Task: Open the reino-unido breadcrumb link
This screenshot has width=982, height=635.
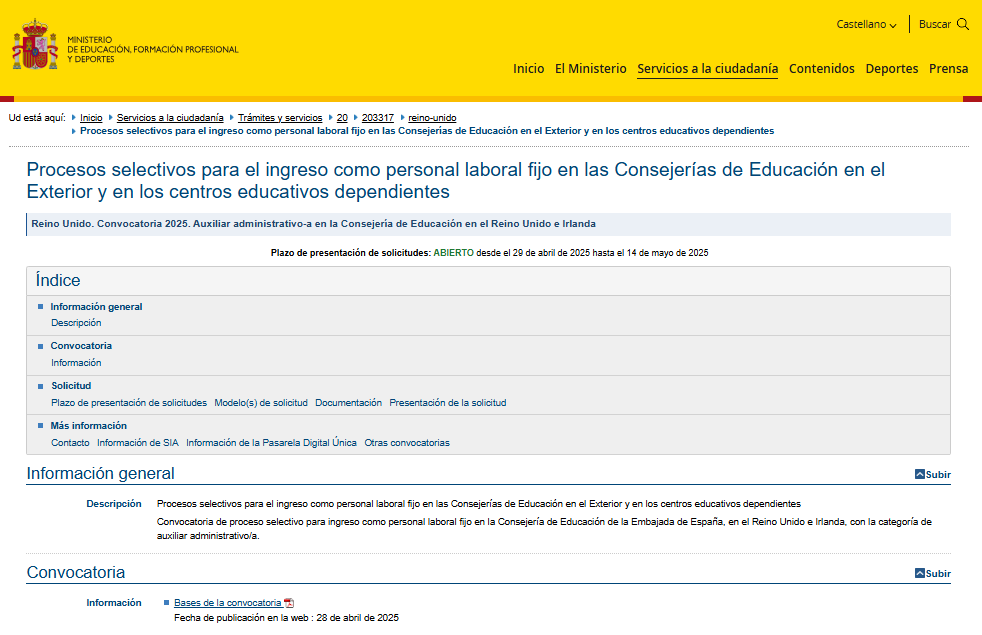Action: click(x=432, y=117)
